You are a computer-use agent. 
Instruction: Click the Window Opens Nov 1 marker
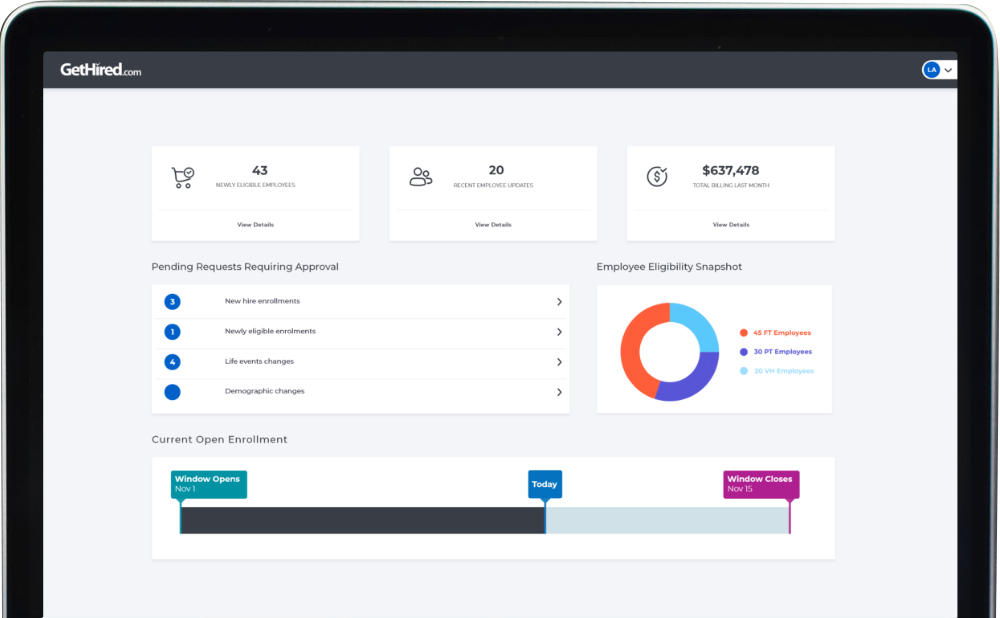tap(208, 484)
